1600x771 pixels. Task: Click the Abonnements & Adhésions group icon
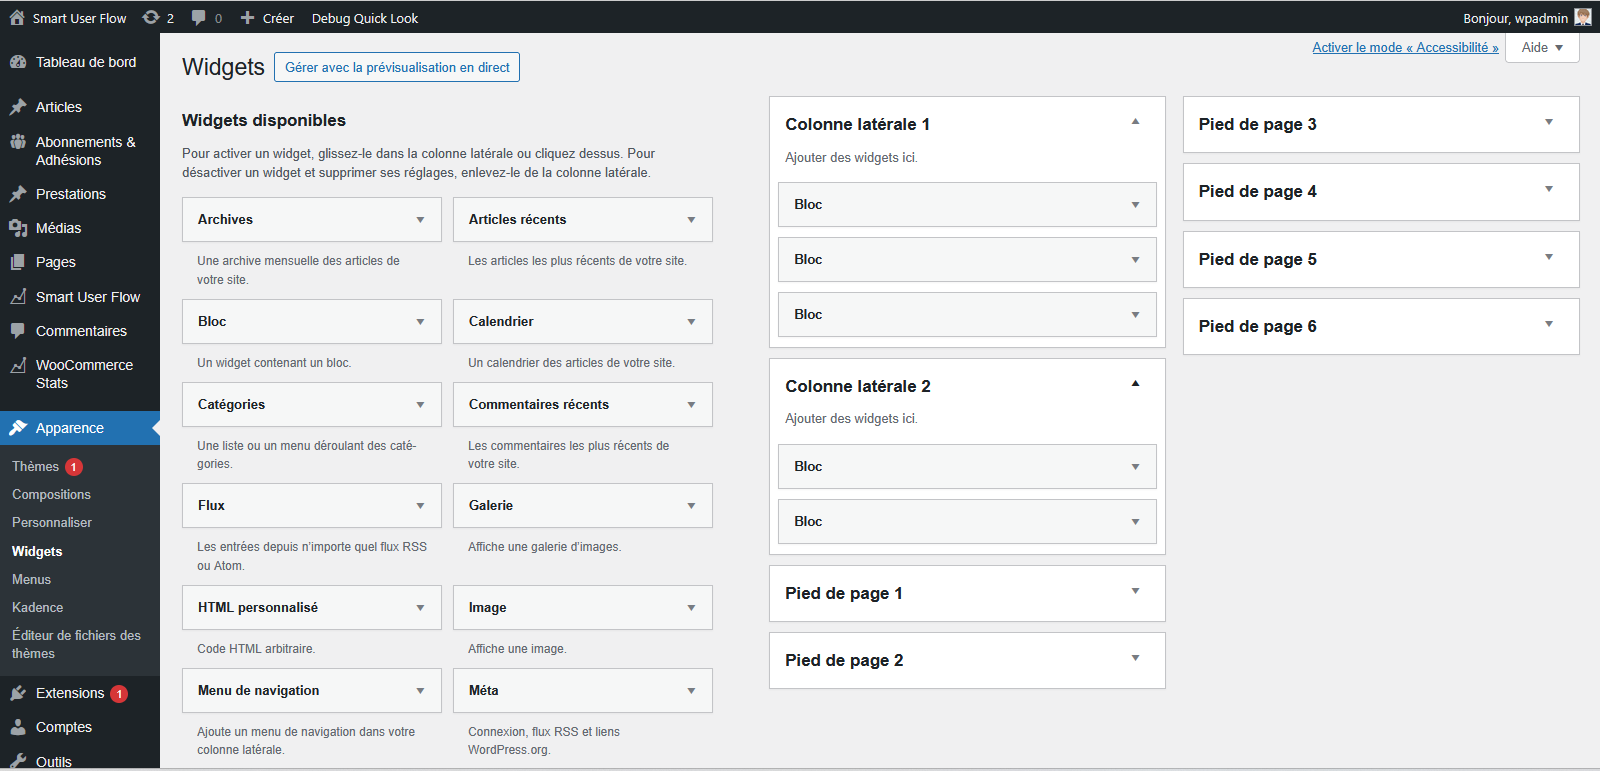(x=18, y=142)
